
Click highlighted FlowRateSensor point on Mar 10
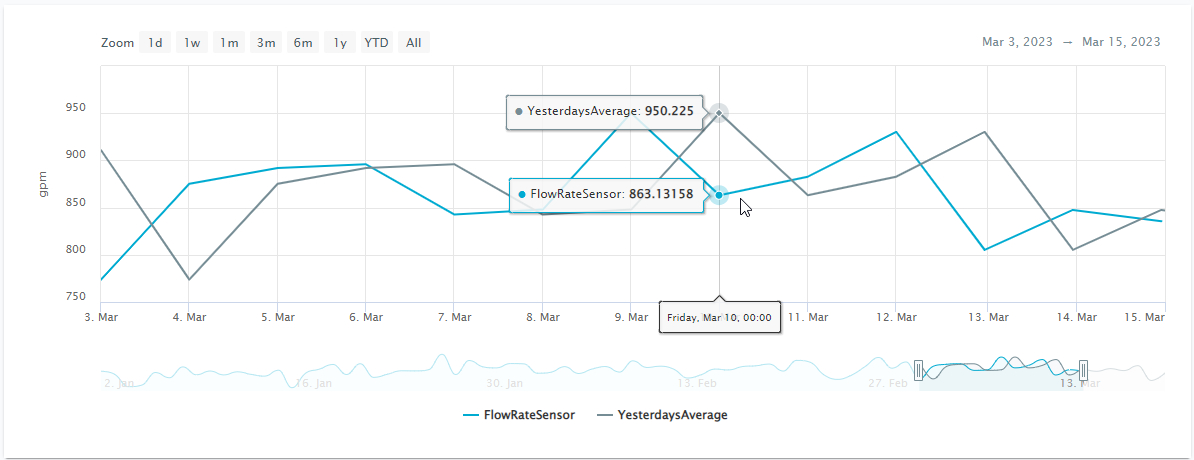(719, 195)
